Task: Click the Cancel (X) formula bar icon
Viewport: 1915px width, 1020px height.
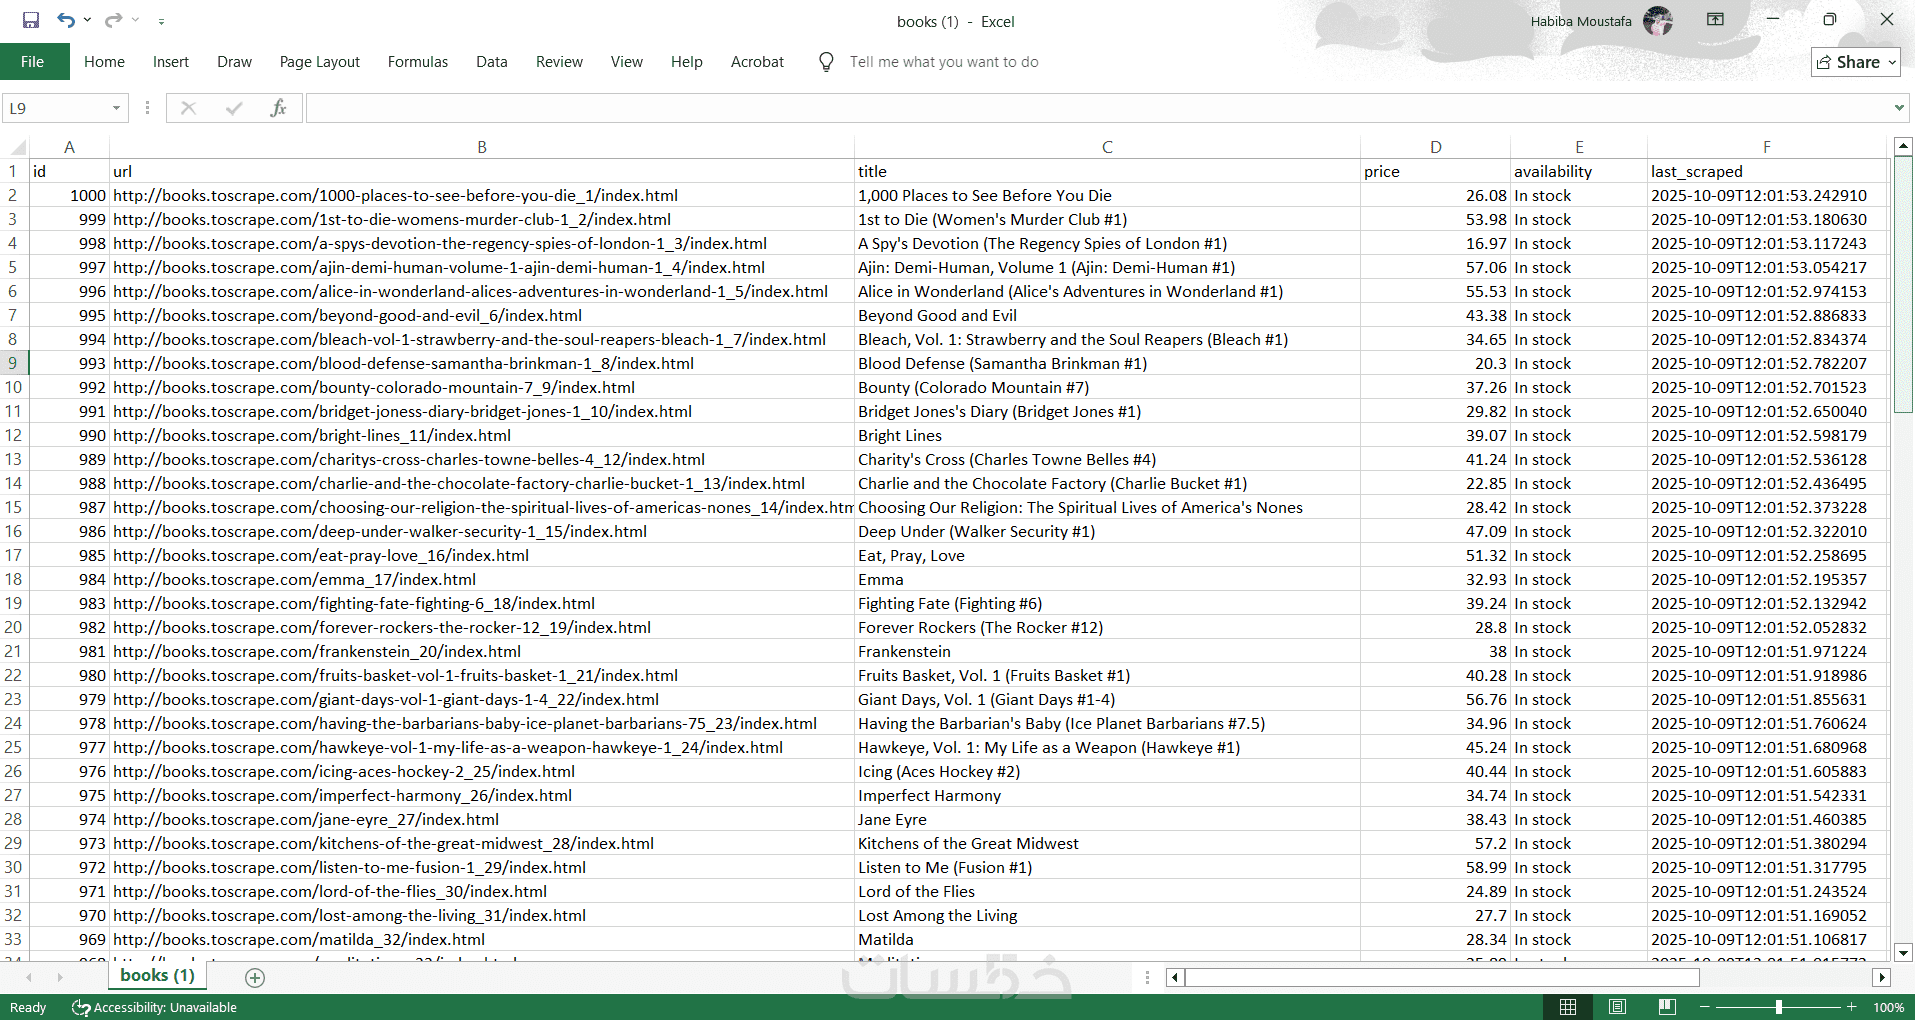Action: tap(188, 108)
